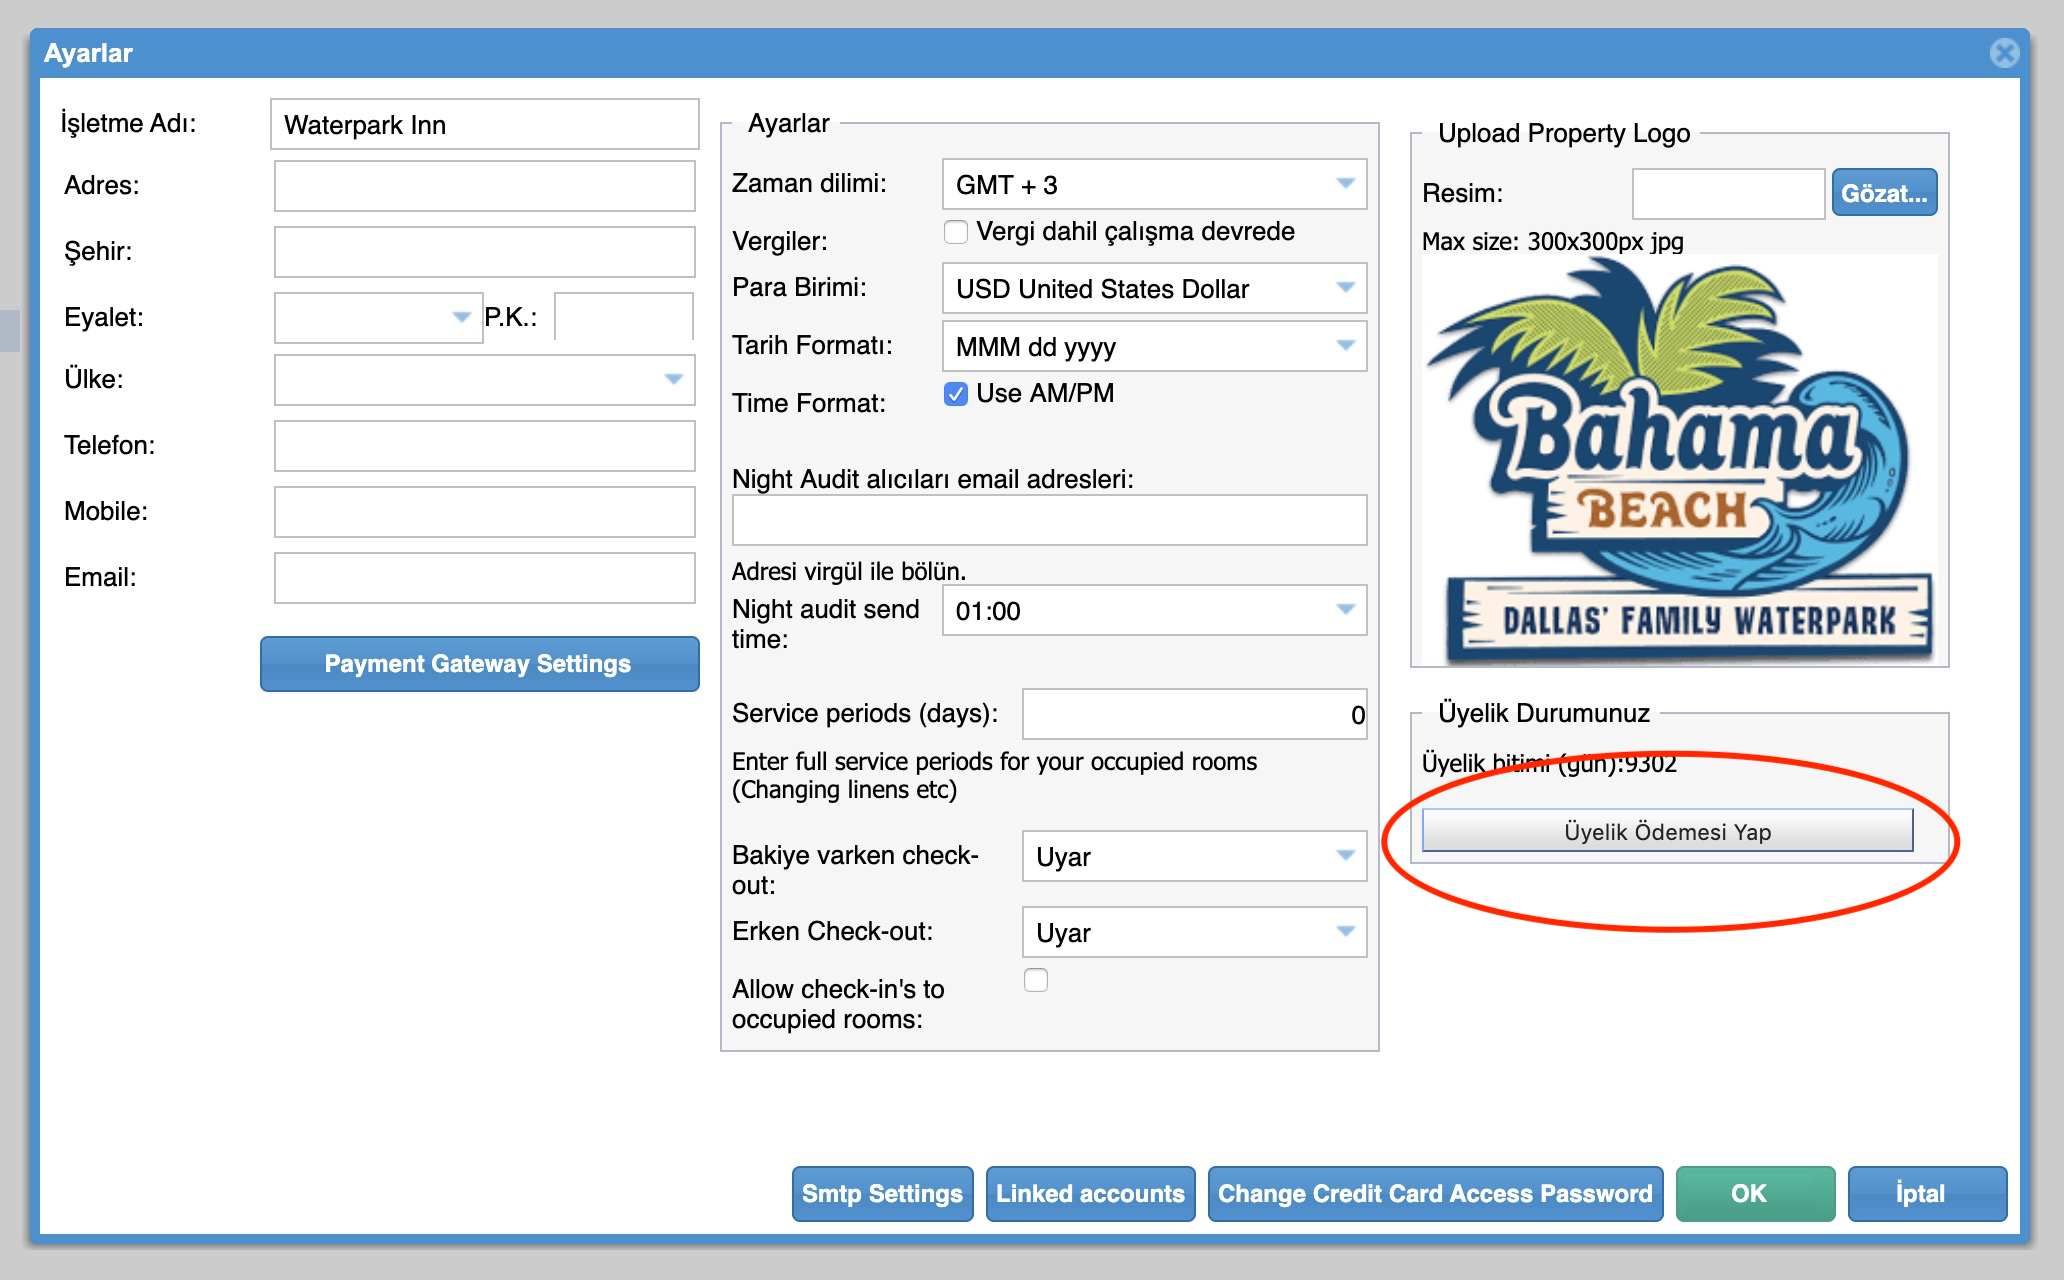Cancel with the İptal button
Image resolution: width=2064 pixels, height=1280 pixels.
point(1927,1194)
